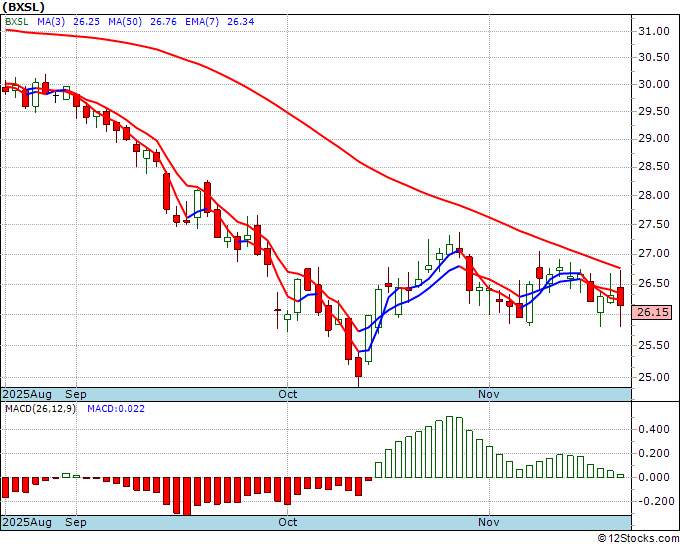
Task: Click the 25.00 price axis label
Action: point(654,377)
